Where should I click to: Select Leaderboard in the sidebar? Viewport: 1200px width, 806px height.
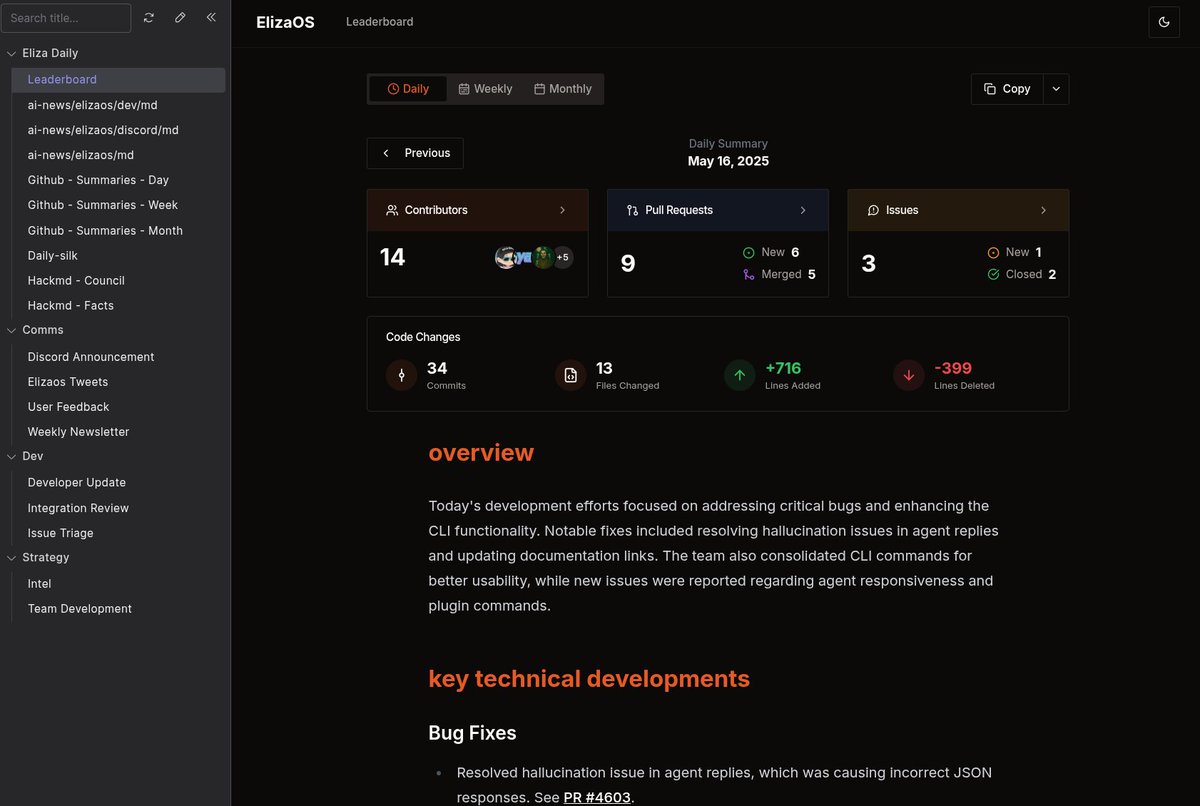tap(118, 80)
